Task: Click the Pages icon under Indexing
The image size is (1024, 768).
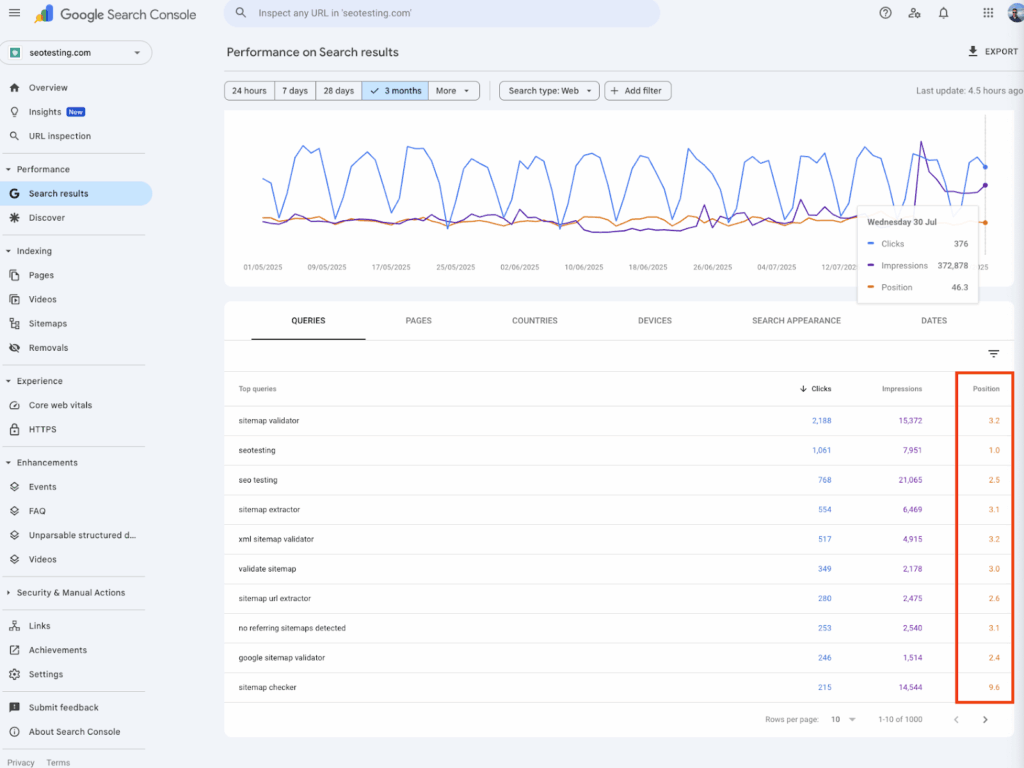Action: (14, 275)
